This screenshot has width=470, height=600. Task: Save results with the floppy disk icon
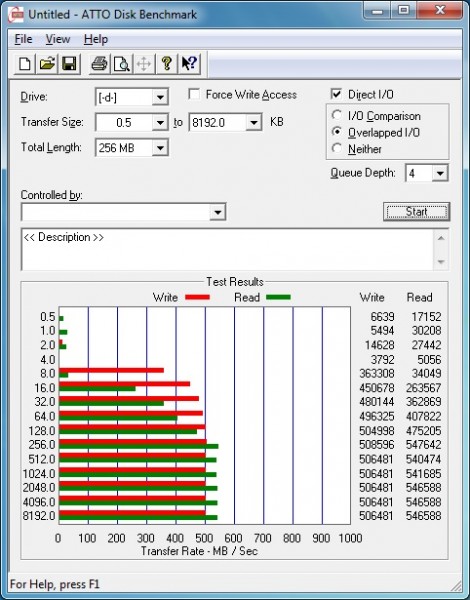[x=69, y=64]
